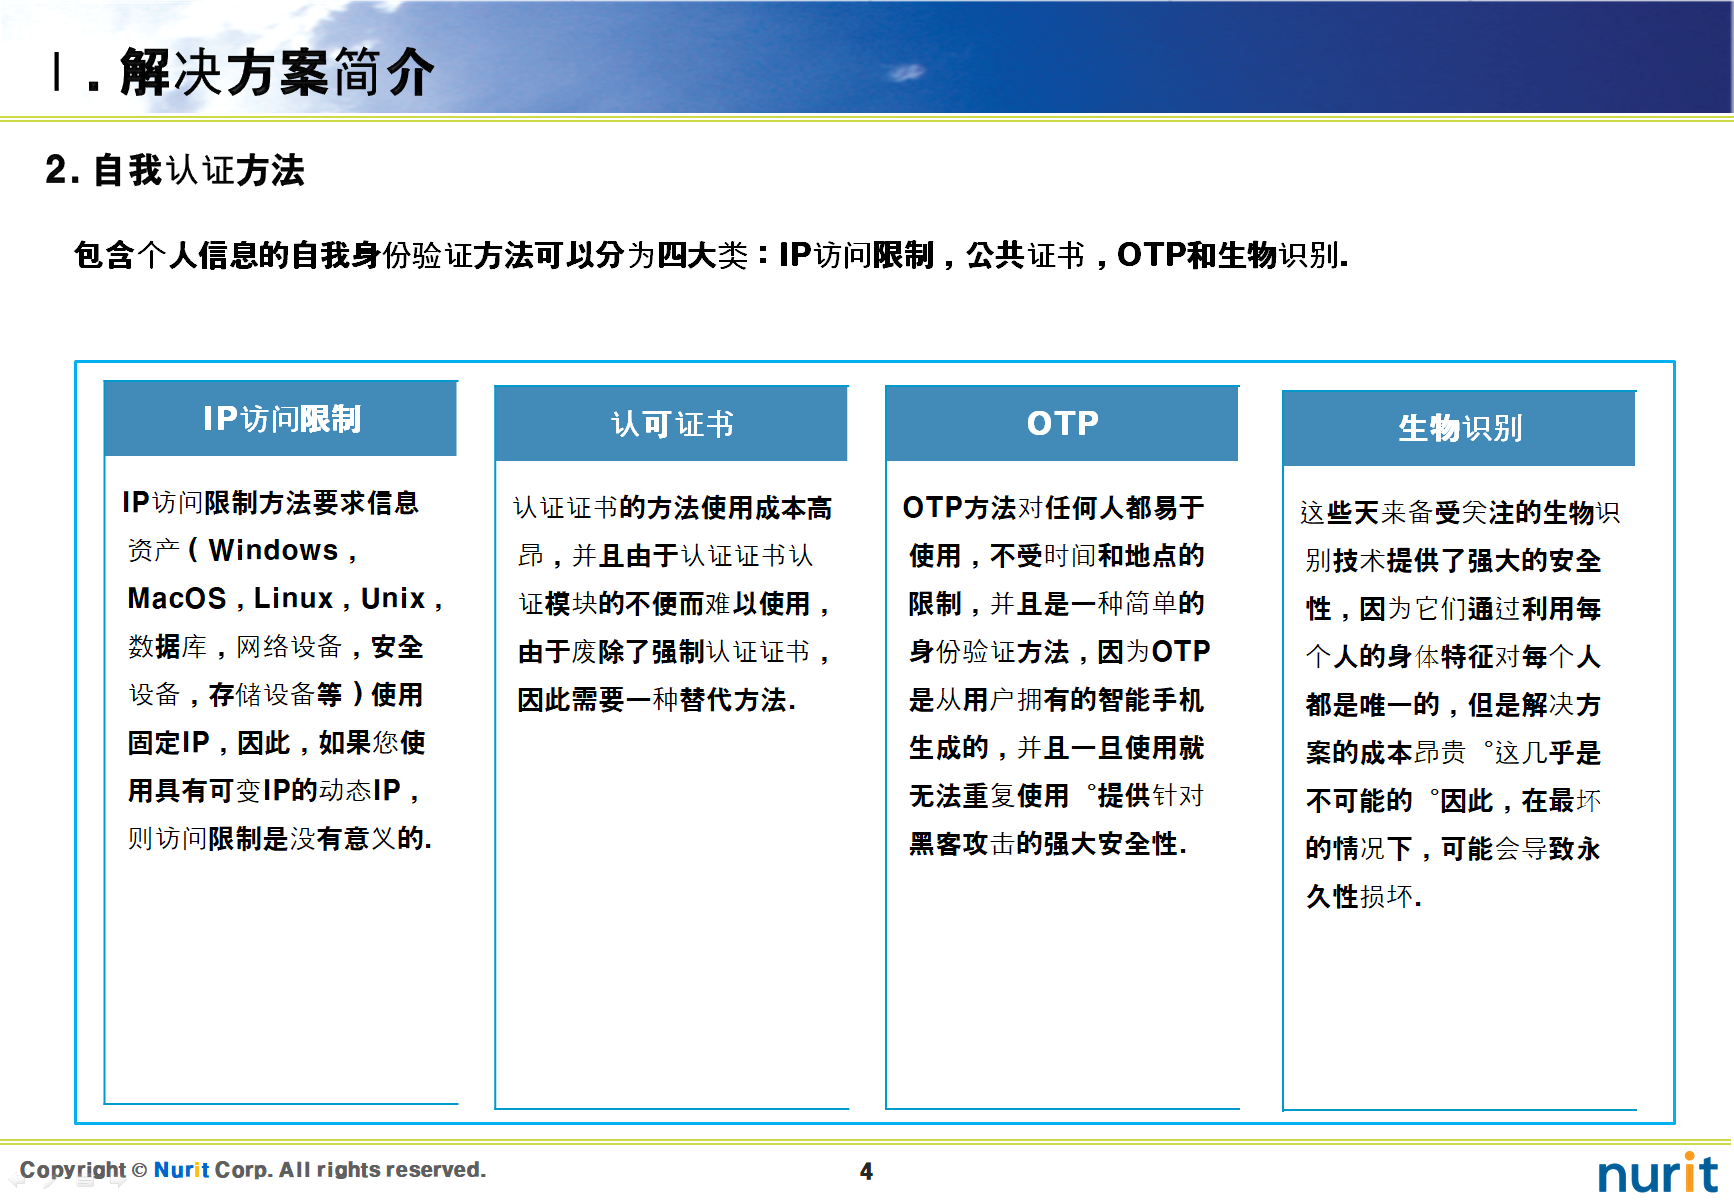Click the line '数据库，网络设备，安全'
This screenshot has height=1200, width=1734.
tap(275, 646)
